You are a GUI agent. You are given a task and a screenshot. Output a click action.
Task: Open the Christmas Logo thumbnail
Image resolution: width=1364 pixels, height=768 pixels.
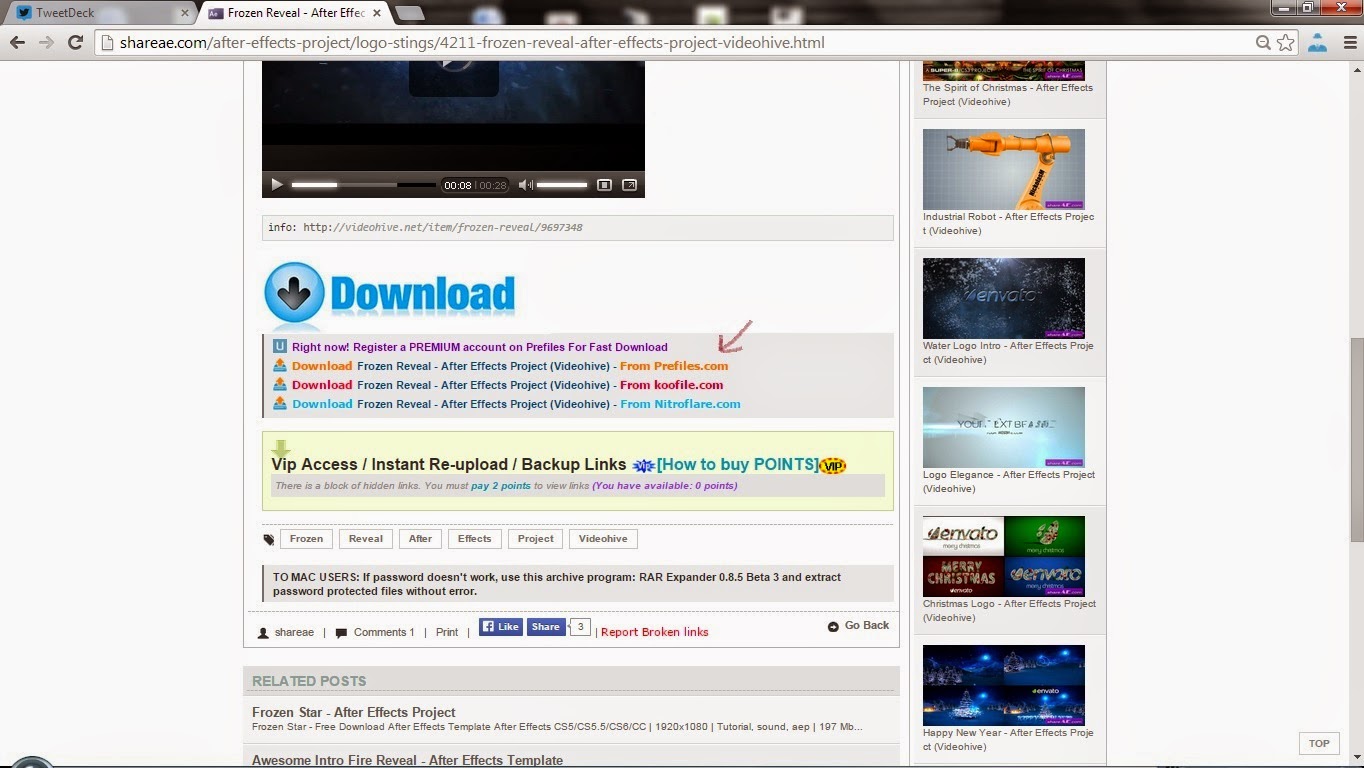click(1003, 556)
